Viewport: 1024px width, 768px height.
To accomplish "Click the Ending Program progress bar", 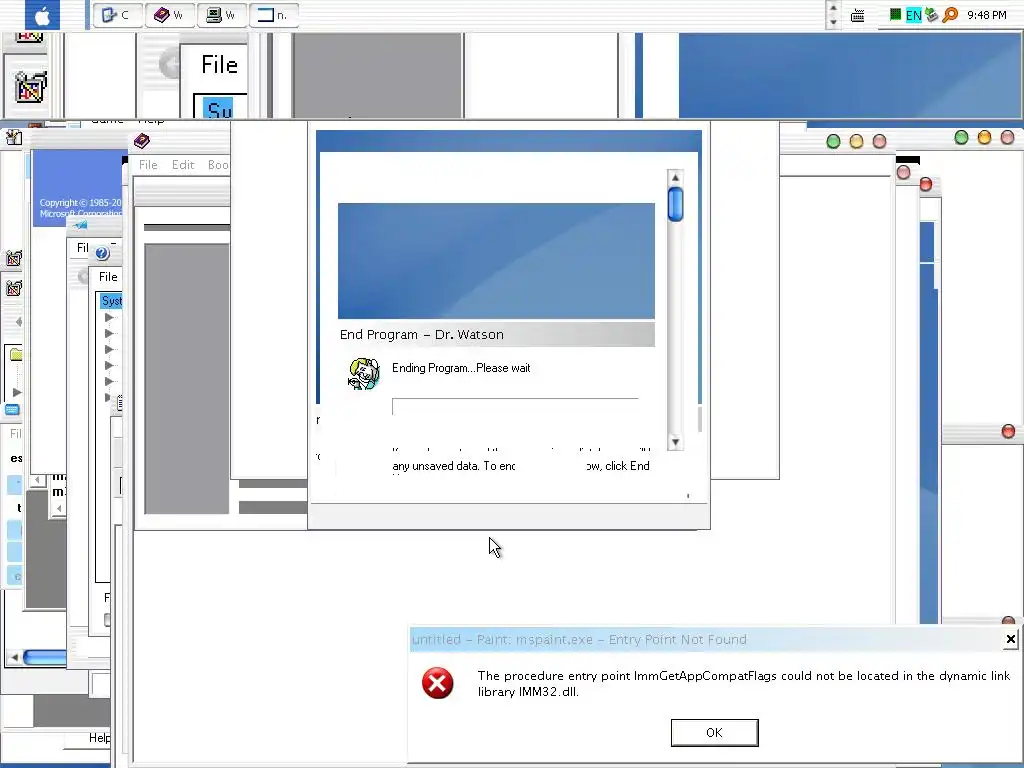I will (x=515, y=406).
